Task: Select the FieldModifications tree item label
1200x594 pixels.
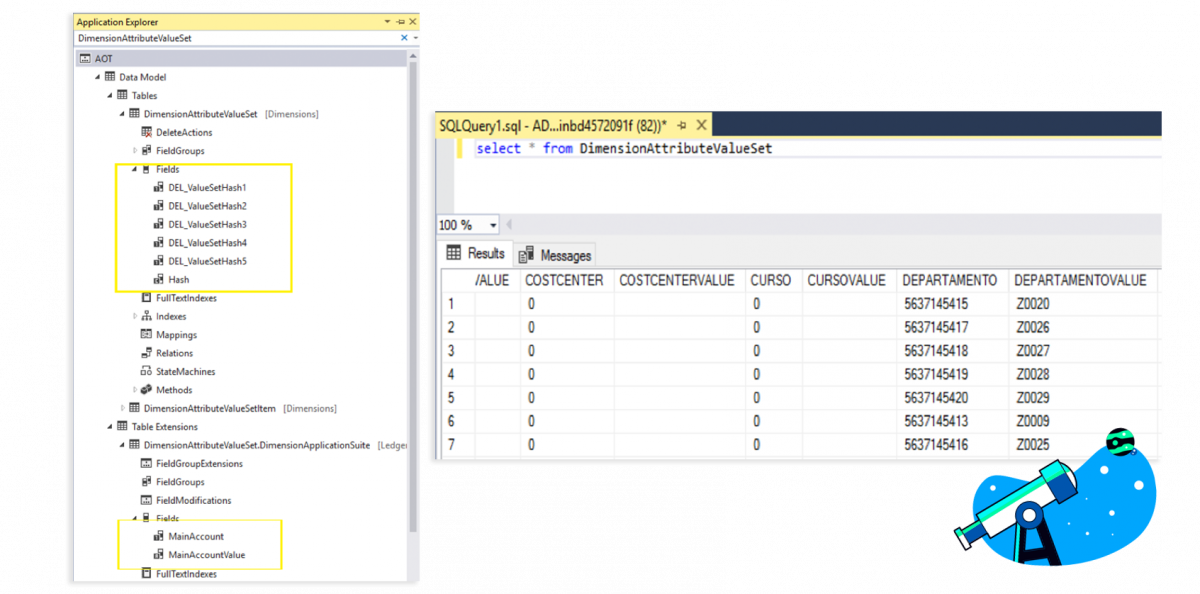Action: point(193,500)
